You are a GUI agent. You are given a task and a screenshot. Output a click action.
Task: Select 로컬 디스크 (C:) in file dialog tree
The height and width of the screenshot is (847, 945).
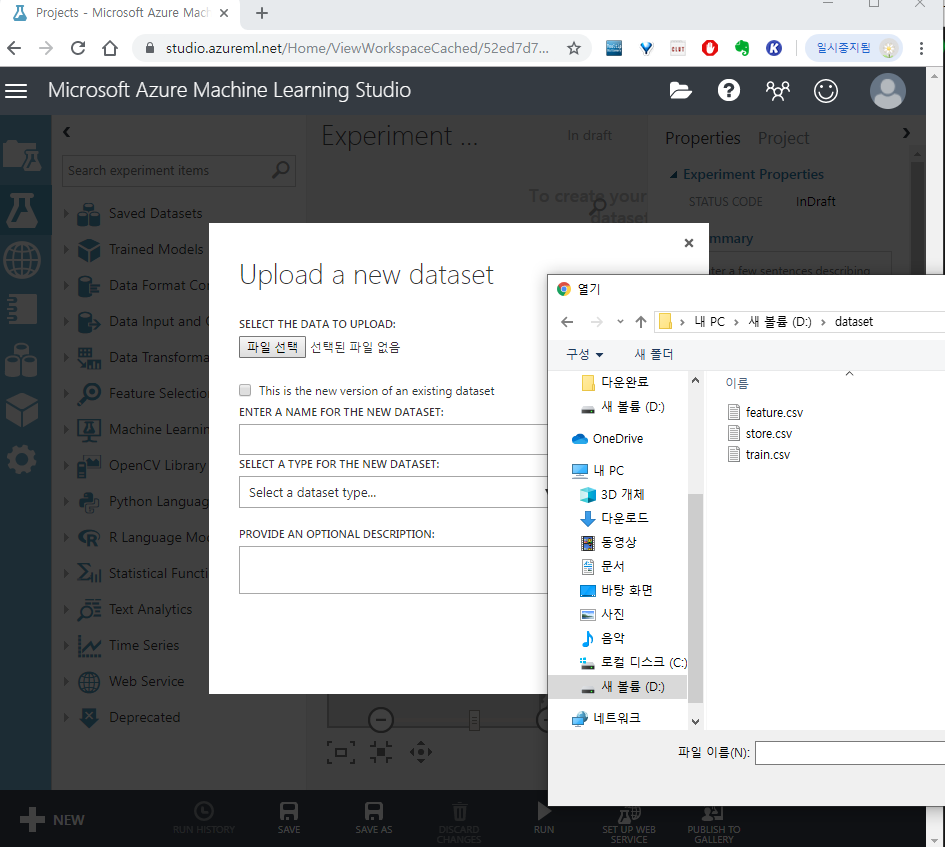pyautogui.click(x=633, y=662)
